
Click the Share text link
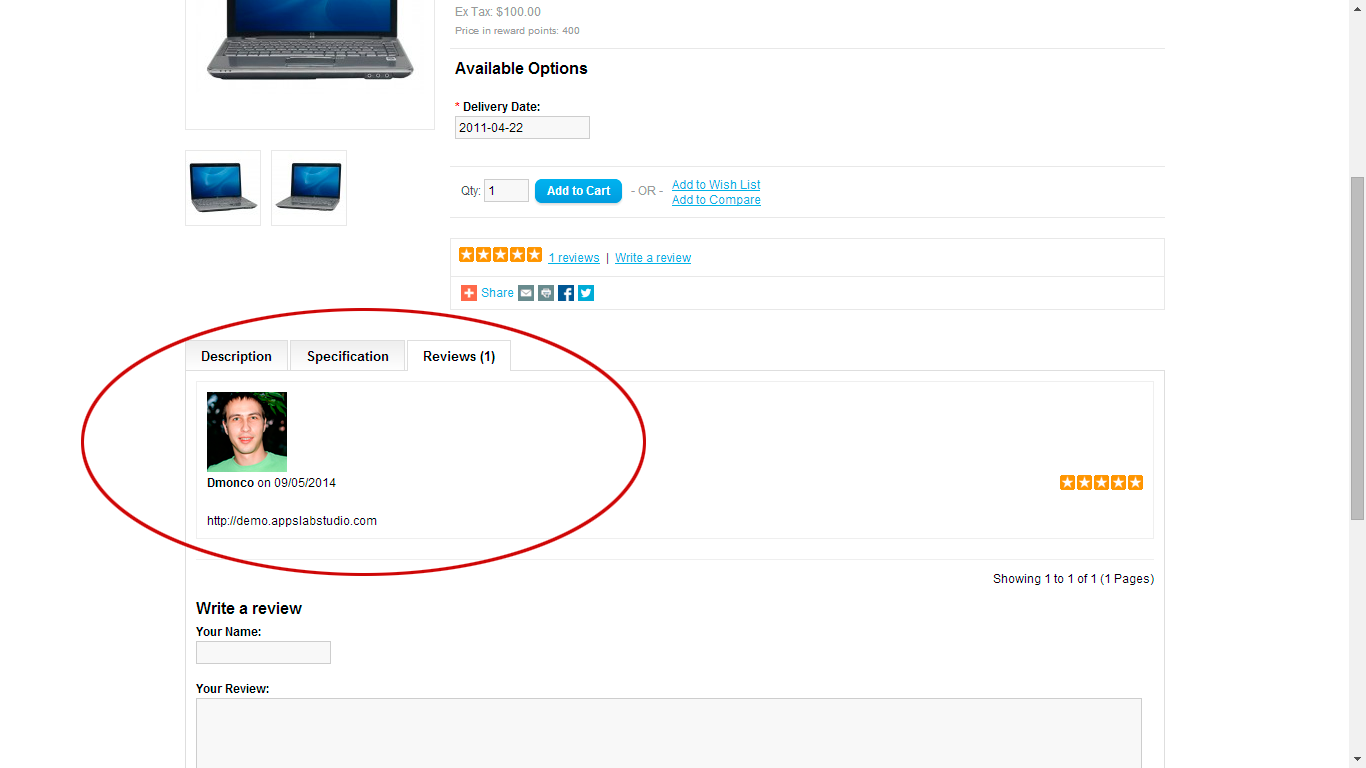(x=497, y=293)
